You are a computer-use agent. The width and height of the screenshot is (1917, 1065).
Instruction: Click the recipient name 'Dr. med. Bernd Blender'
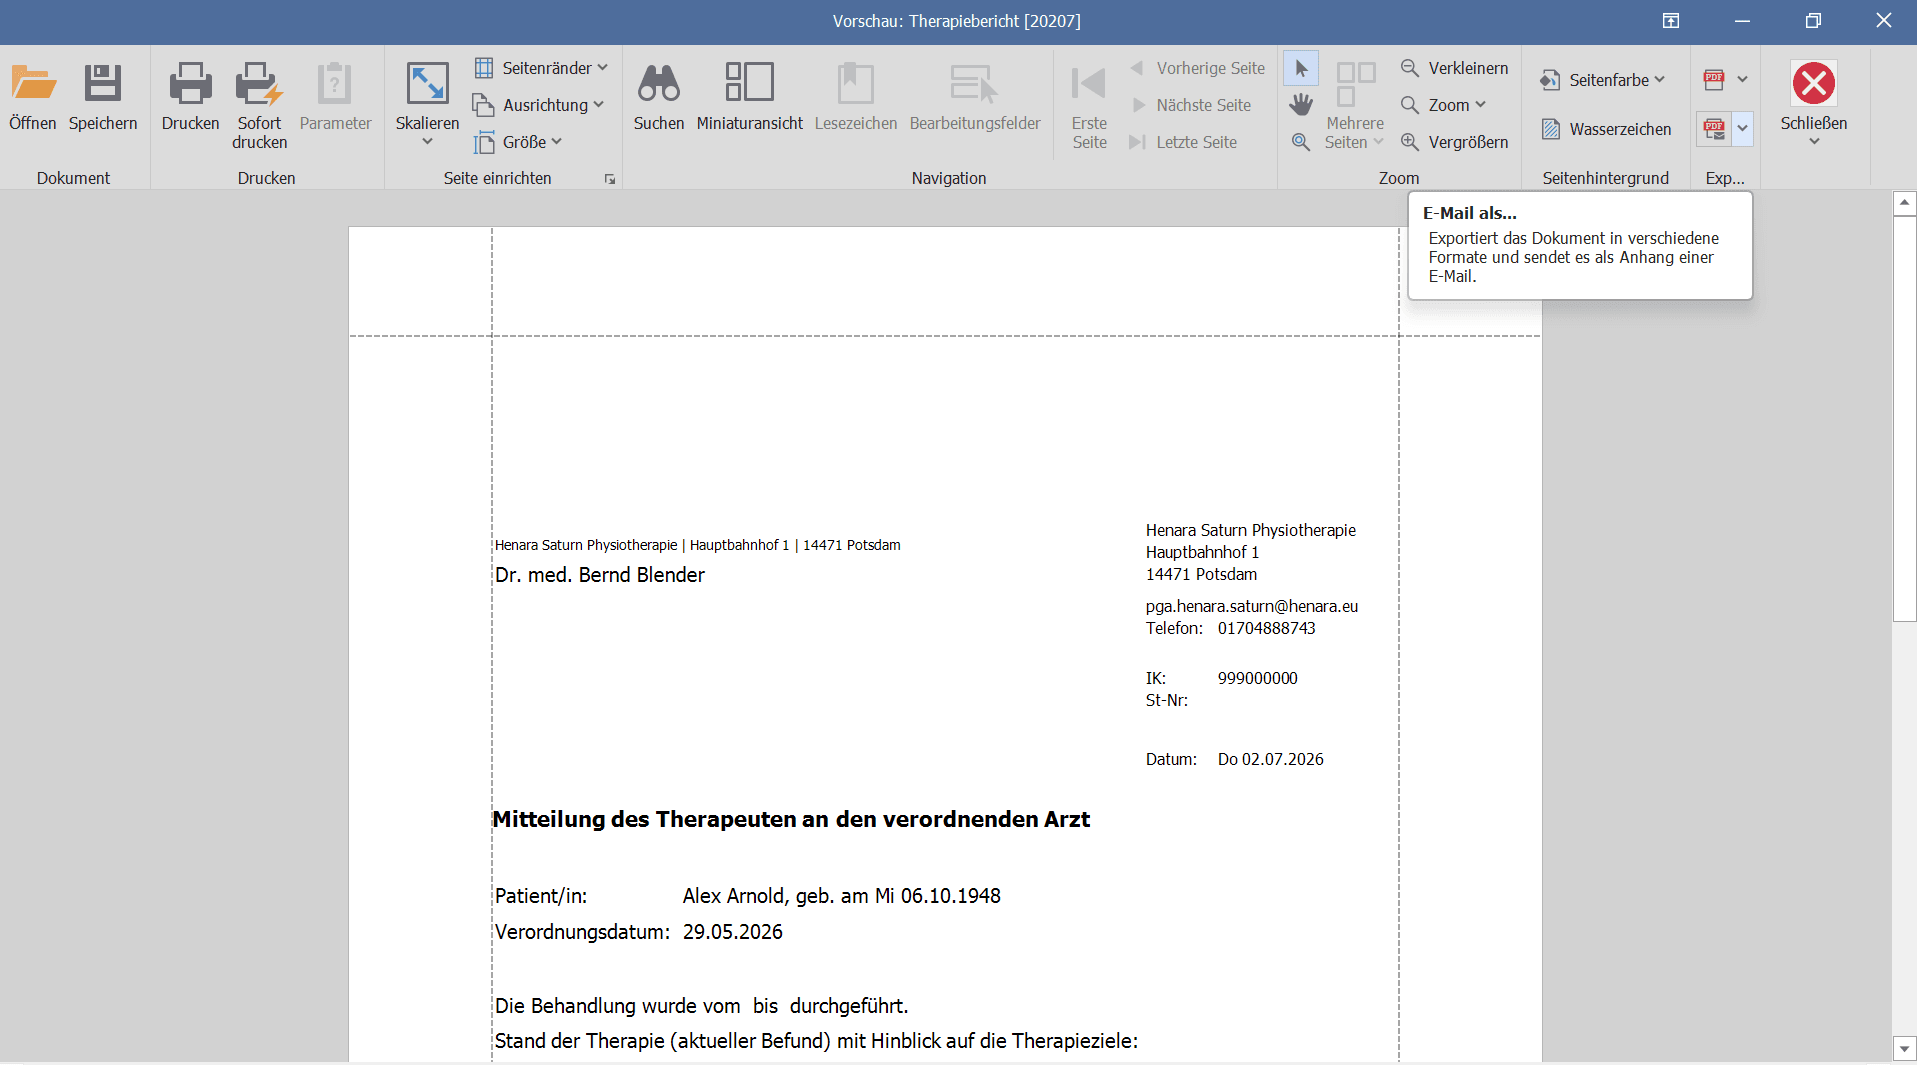600,575
